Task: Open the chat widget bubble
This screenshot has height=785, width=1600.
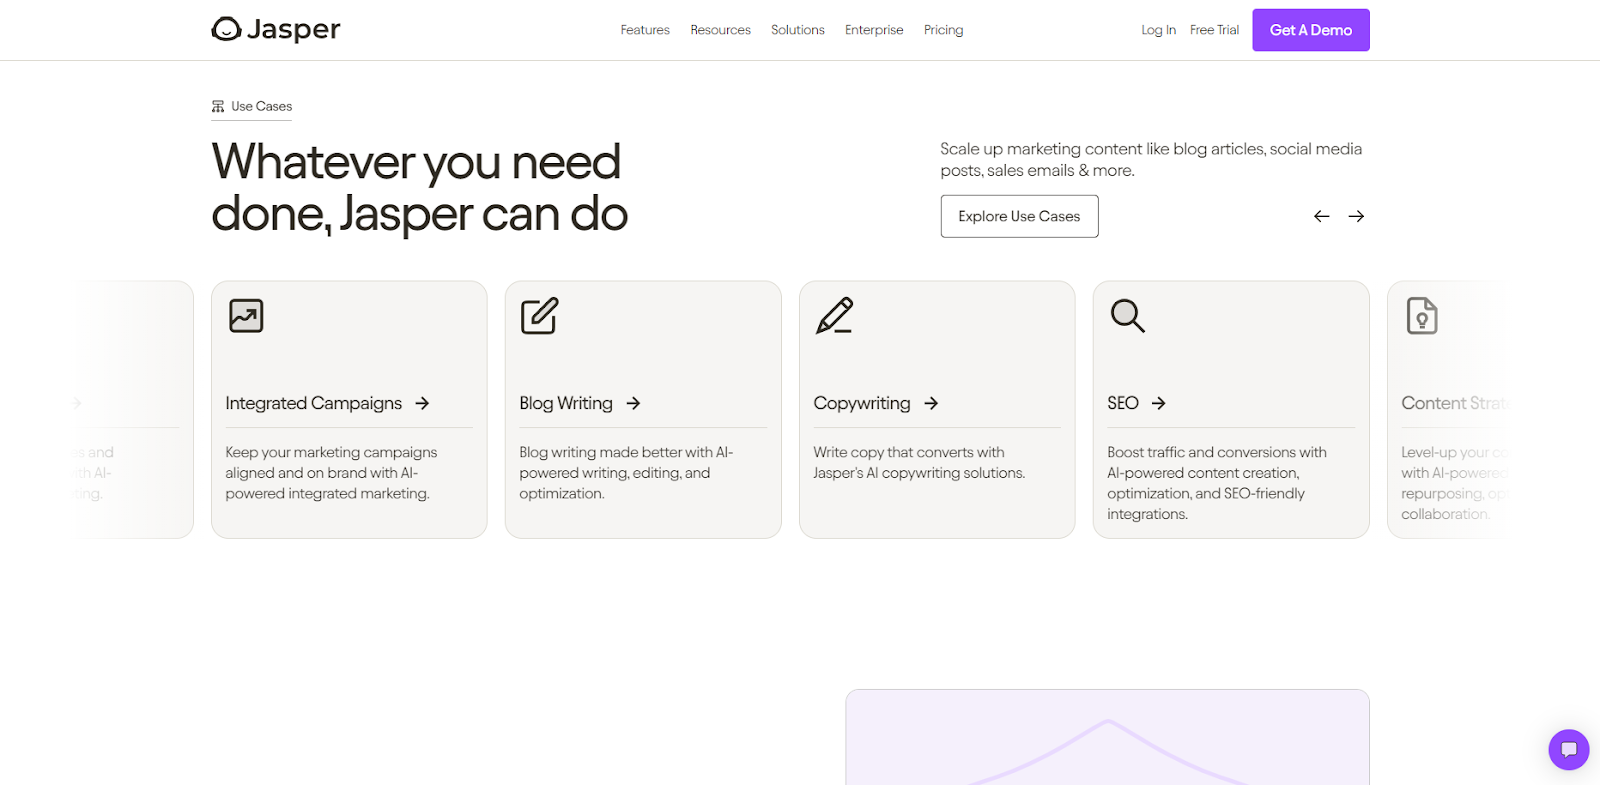Action: (1569, 750)
